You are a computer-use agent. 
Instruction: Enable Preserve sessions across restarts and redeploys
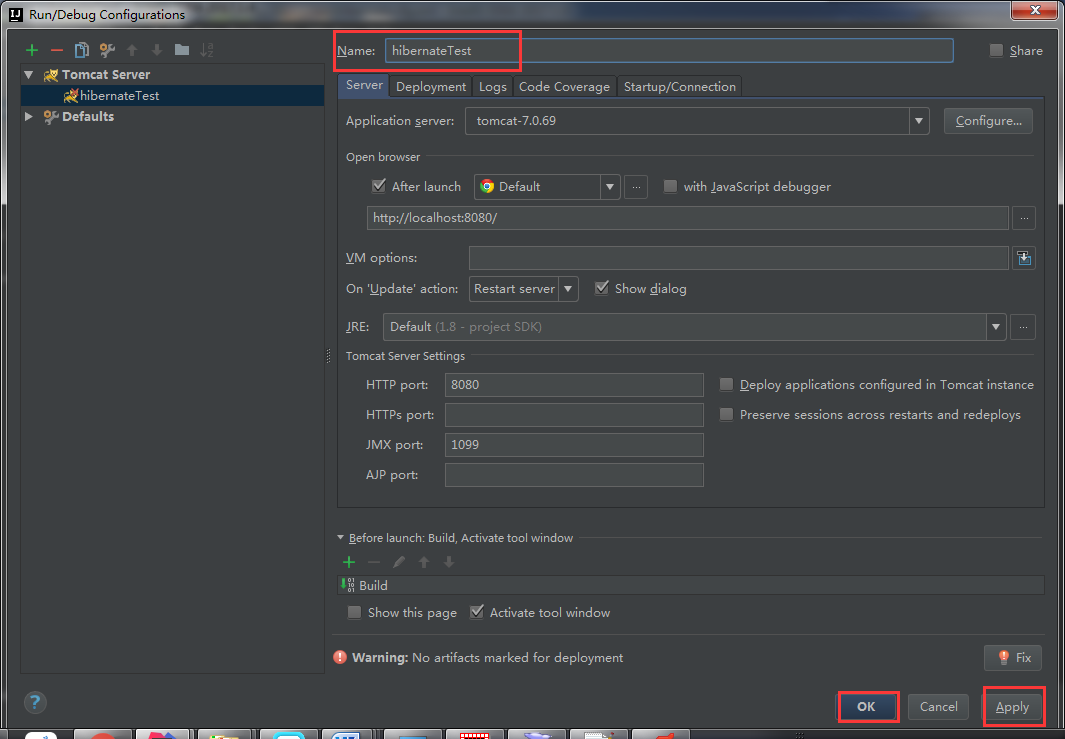[x=726, y=414]
